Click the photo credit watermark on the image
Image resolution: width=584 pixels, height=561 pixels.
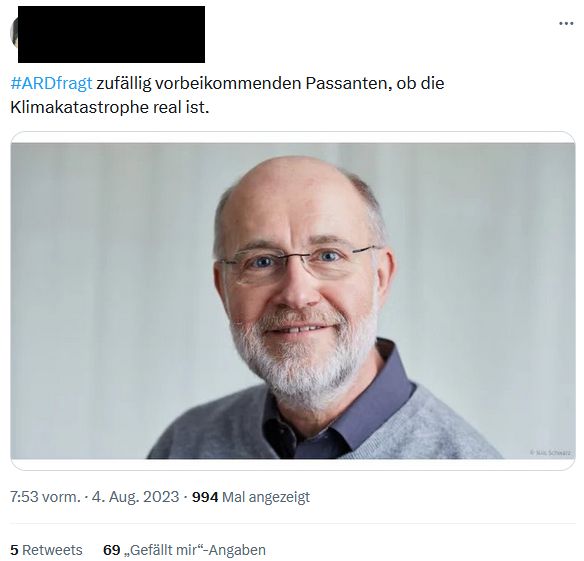click(550, 453)
